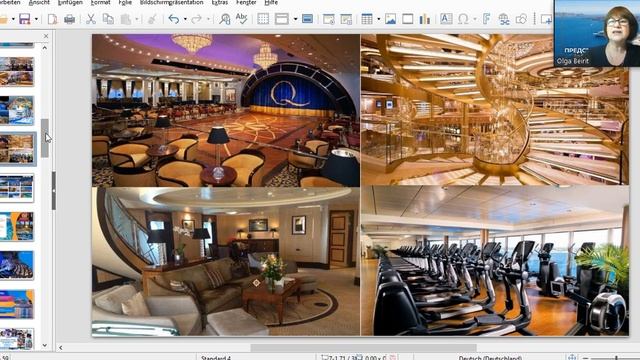Open the Extras menu
The height and width of the screenshot is (360, 640).
(x=220, y=2)
